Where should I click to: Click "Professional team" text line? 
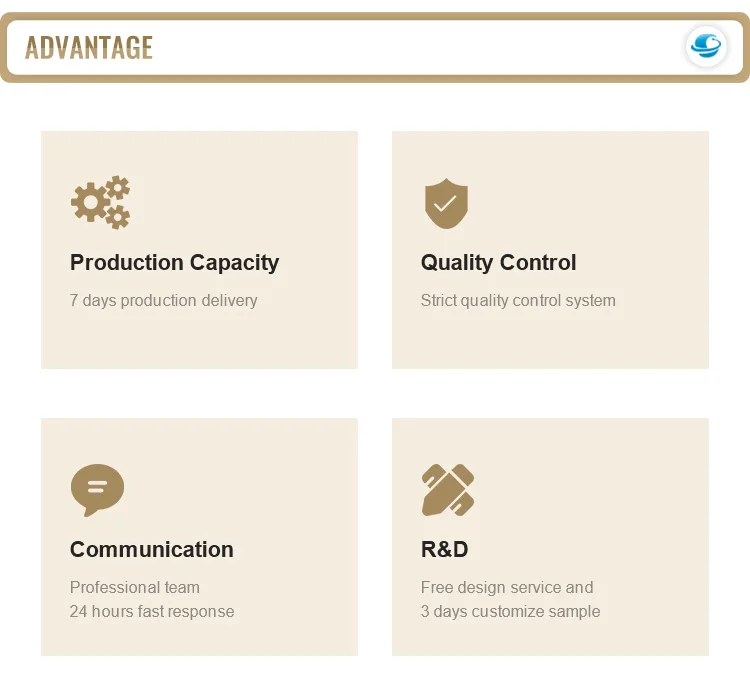pos(135,588)
